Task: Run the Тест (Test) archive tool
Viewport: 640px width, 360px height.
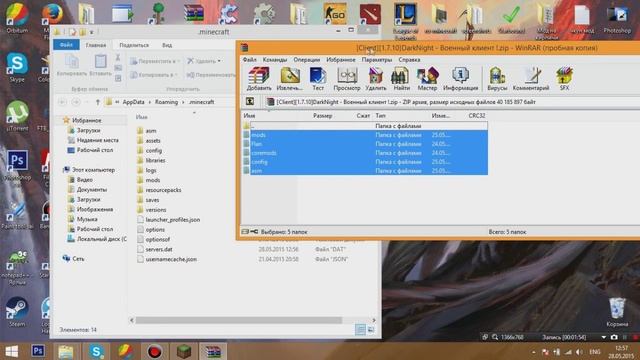Action: click(x=318, y=79)
